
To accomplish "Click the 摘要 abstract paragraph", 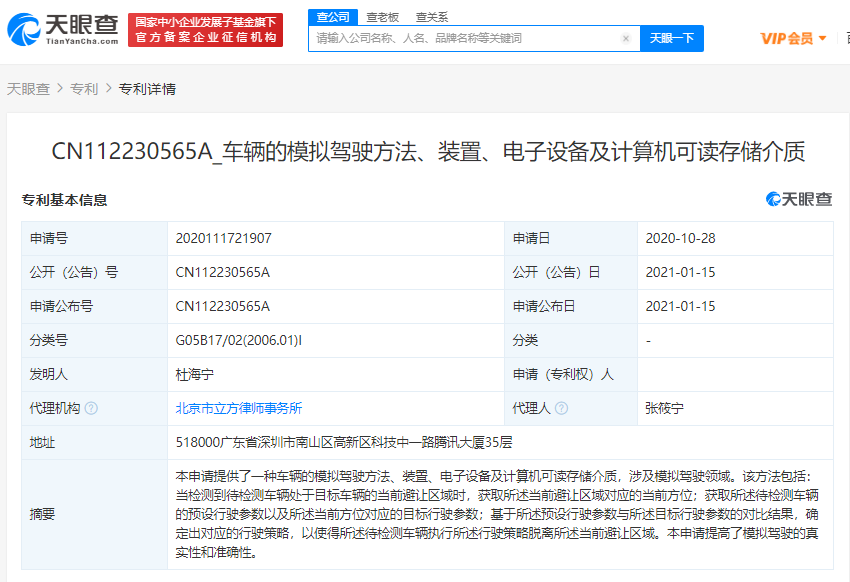I will (497, 514).
